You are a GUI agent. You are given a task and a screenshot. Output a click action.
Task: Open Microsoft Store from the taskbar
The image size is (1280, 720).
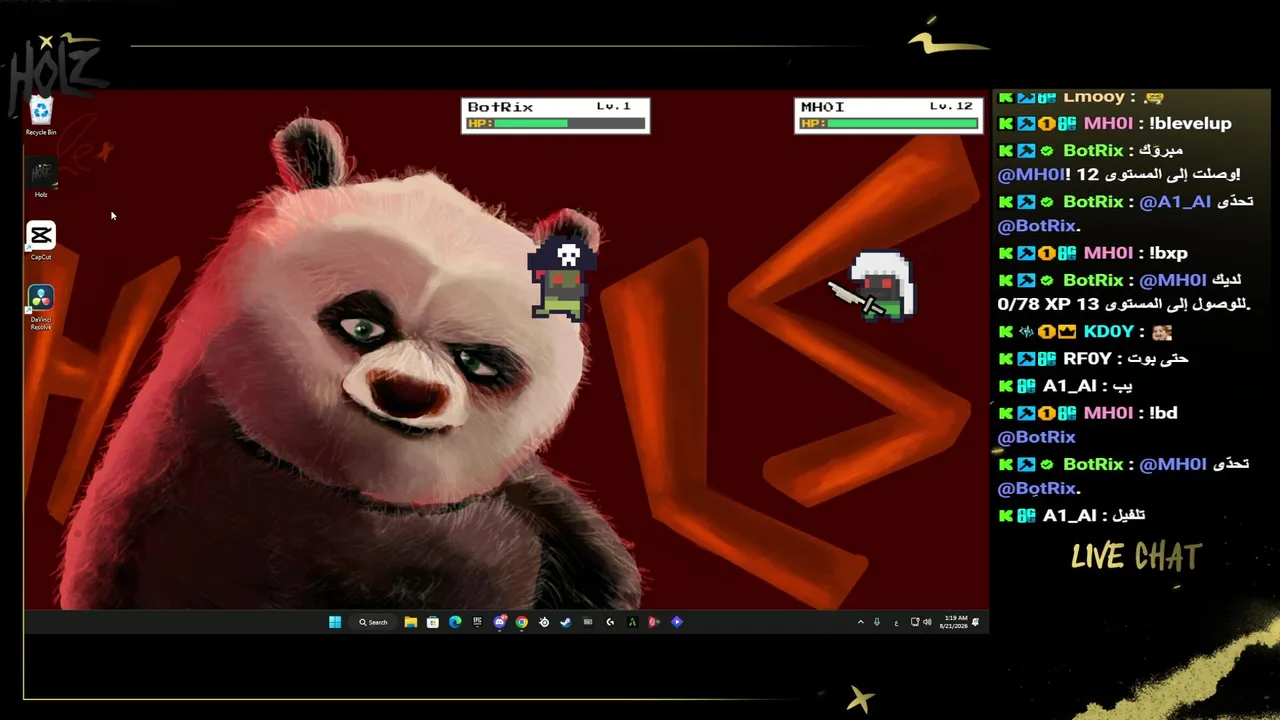(433, 622)
